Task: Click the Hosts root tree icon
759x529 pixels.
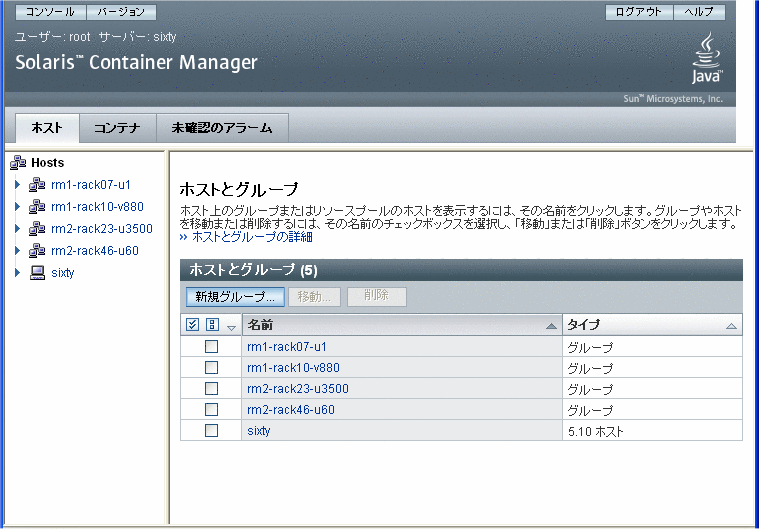Action: [x=18, y=163]
